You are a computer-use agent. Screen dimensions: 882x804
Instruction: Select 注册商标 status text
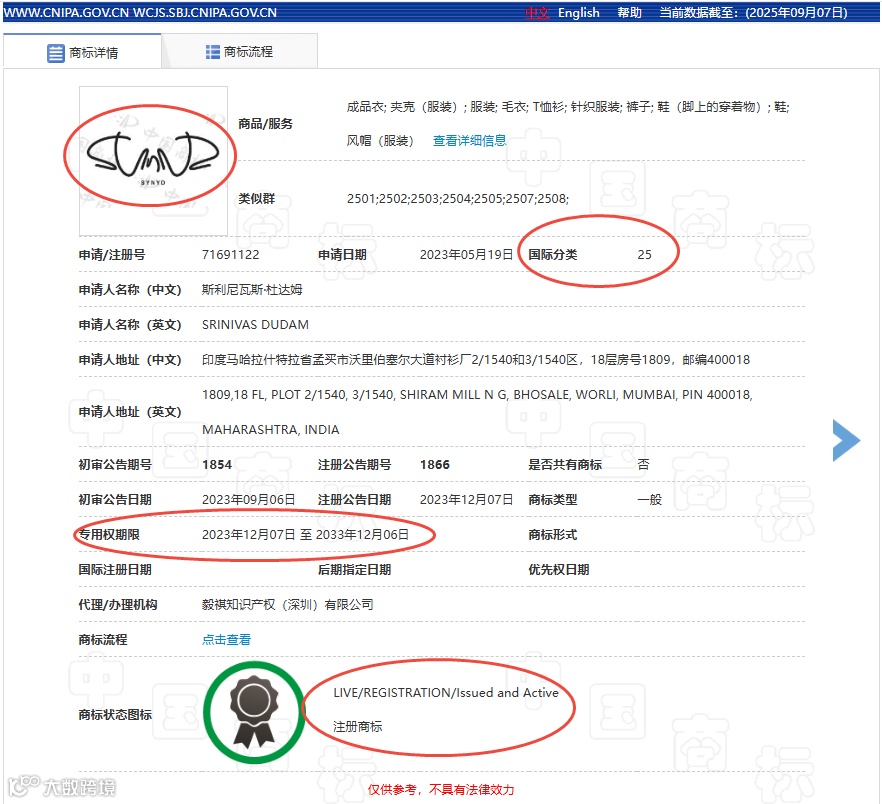click(358, 727)
